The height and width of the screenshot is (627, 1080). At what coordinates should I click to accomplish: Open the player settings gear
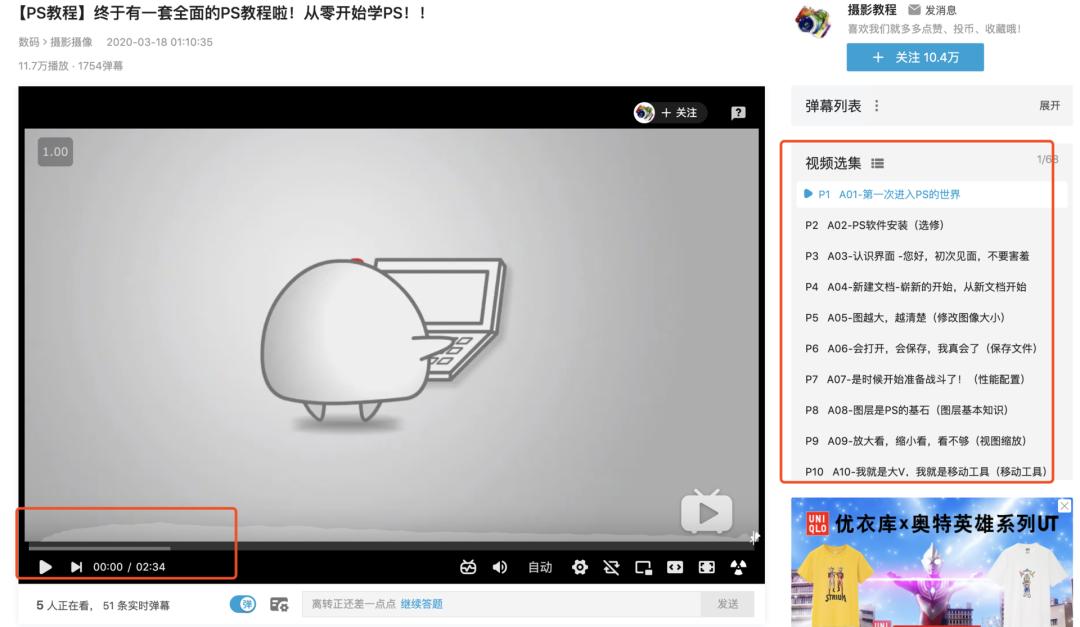pyautogui.click(x=580, y=567)
